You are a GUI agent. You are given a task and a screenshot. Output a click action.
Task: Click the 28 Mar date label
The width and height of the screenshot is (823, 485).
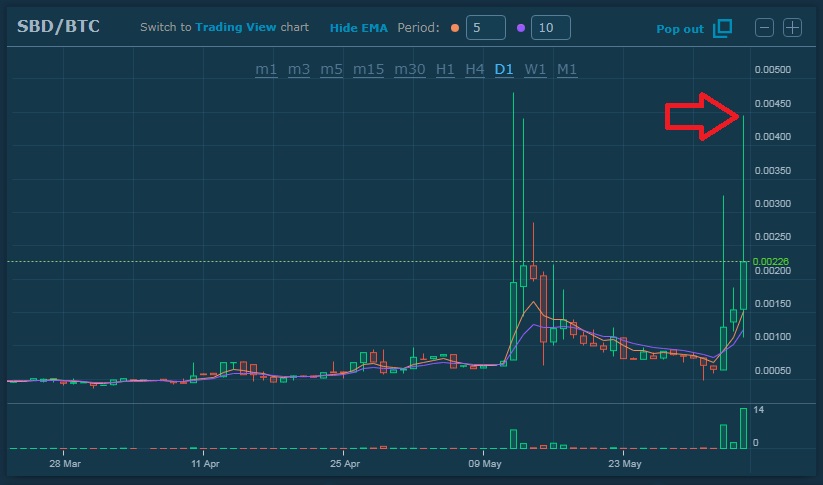[x=65, y=464]
